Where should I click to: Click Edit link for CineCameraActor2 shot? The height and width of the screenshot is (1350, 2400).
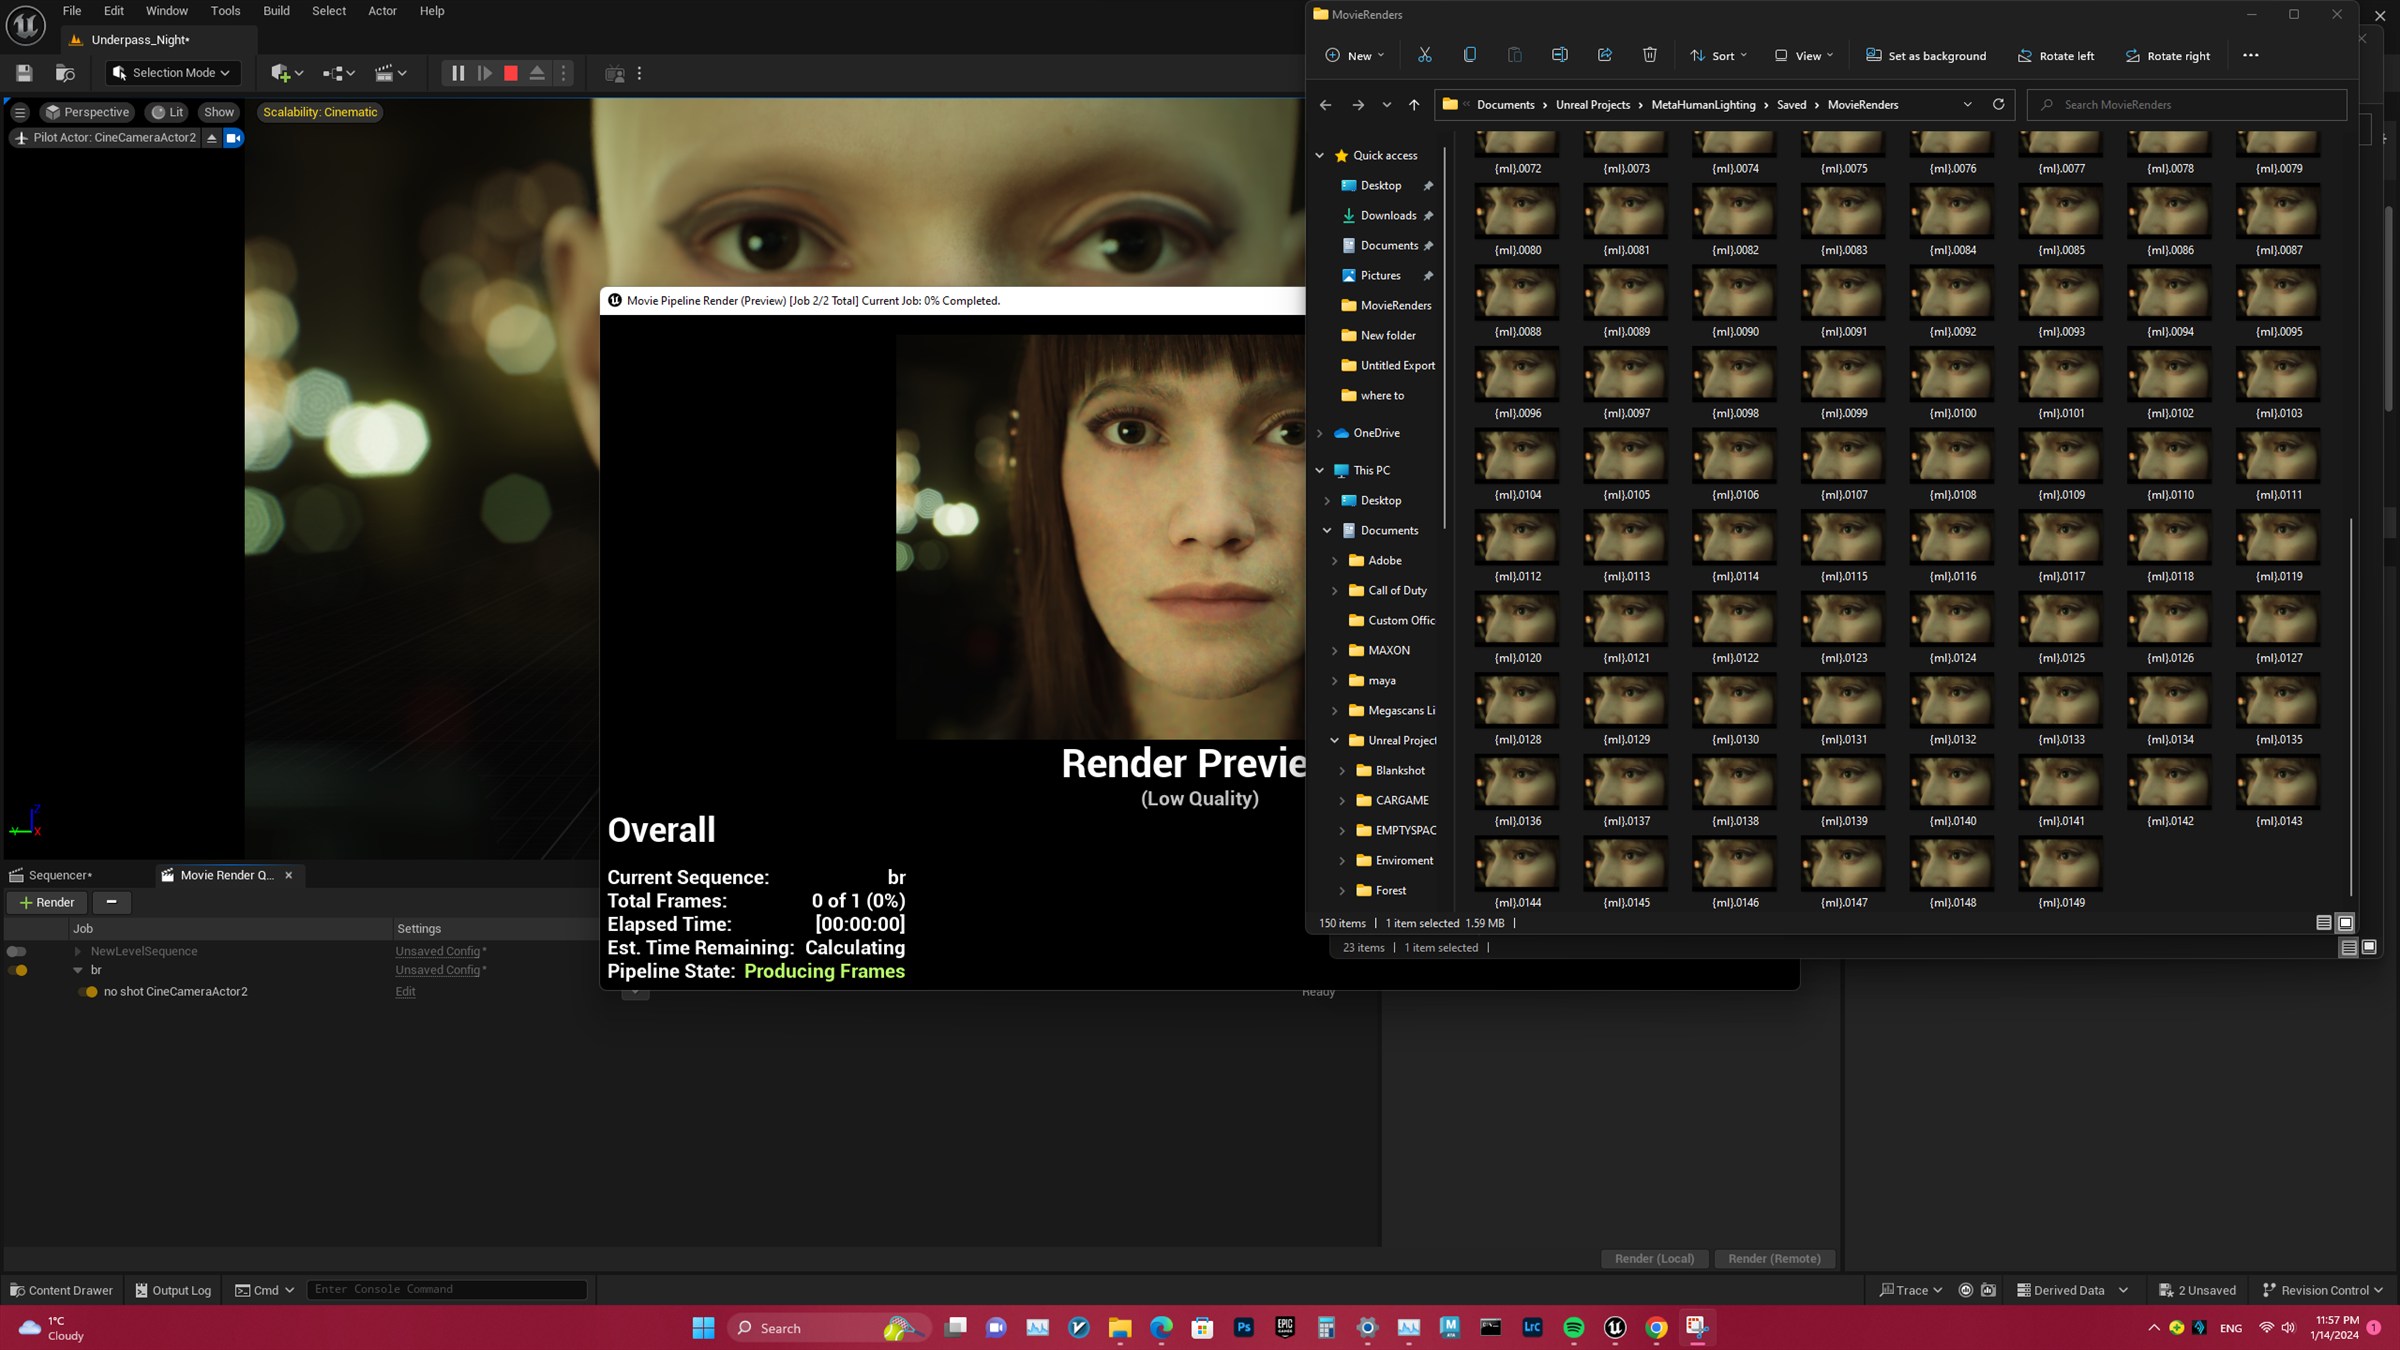click(405, 992)
